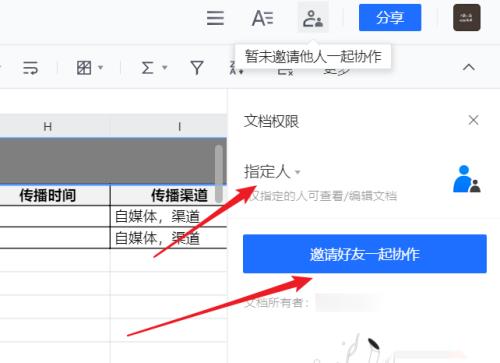
Task: Click 邀请好友一起协作 button
Action: tap(365, 254)
